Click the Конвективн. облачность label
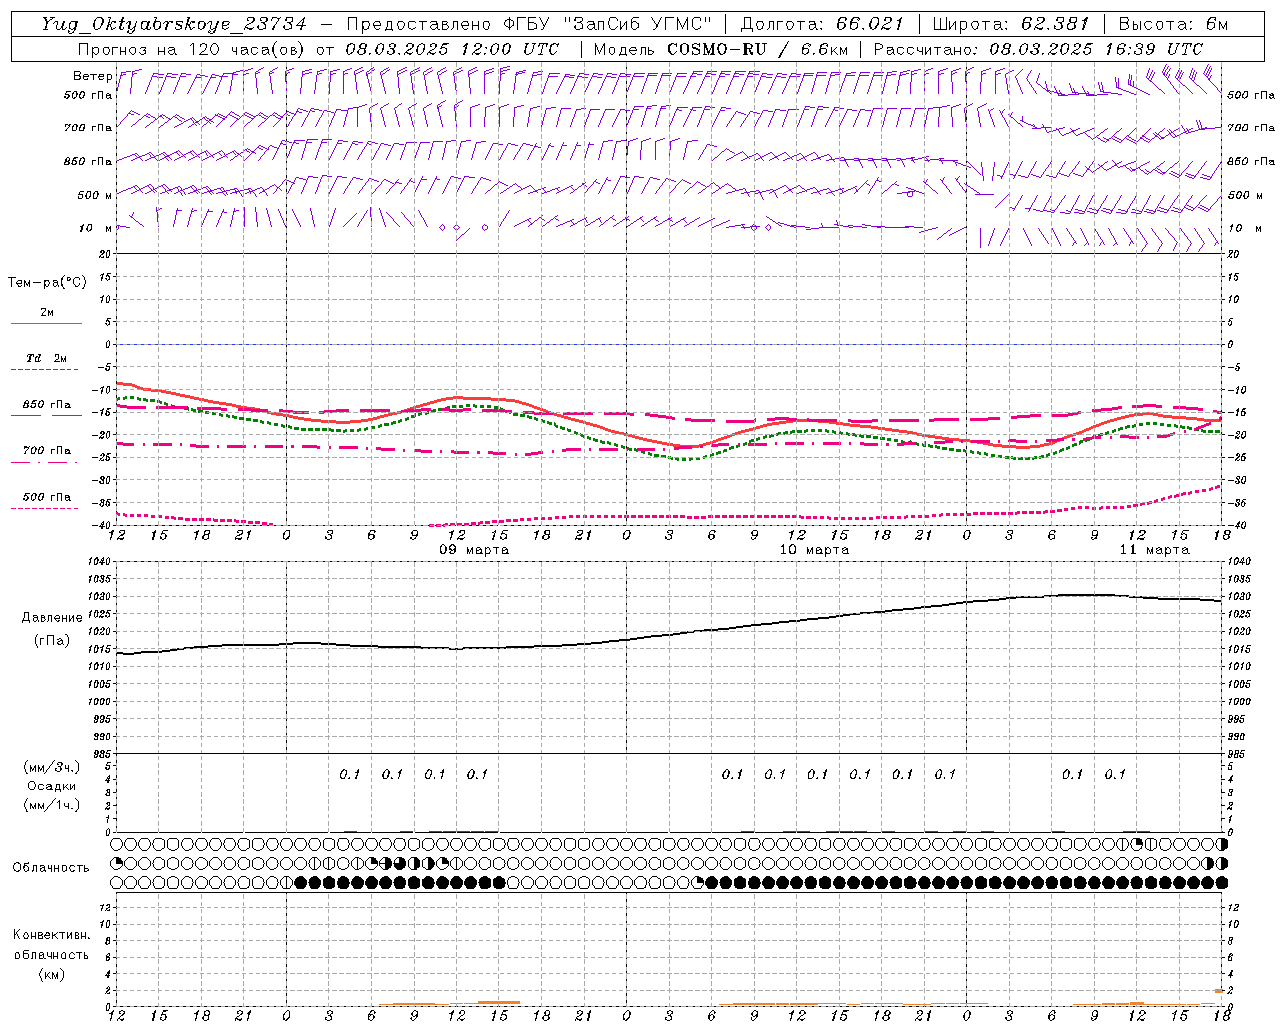The width and height of the screenshot is (1280, 1024). point(51,945)
